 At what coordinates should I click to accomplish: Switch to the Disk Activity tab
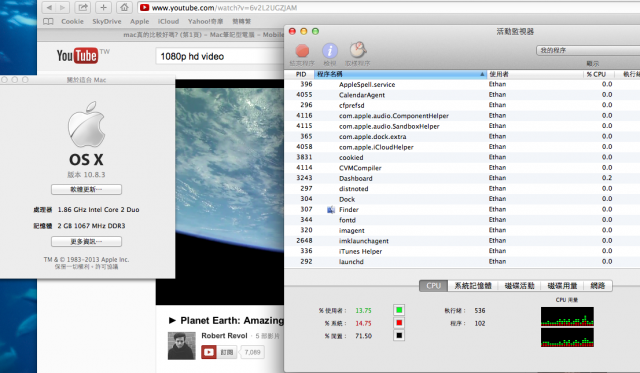click(x=519, y=286)
